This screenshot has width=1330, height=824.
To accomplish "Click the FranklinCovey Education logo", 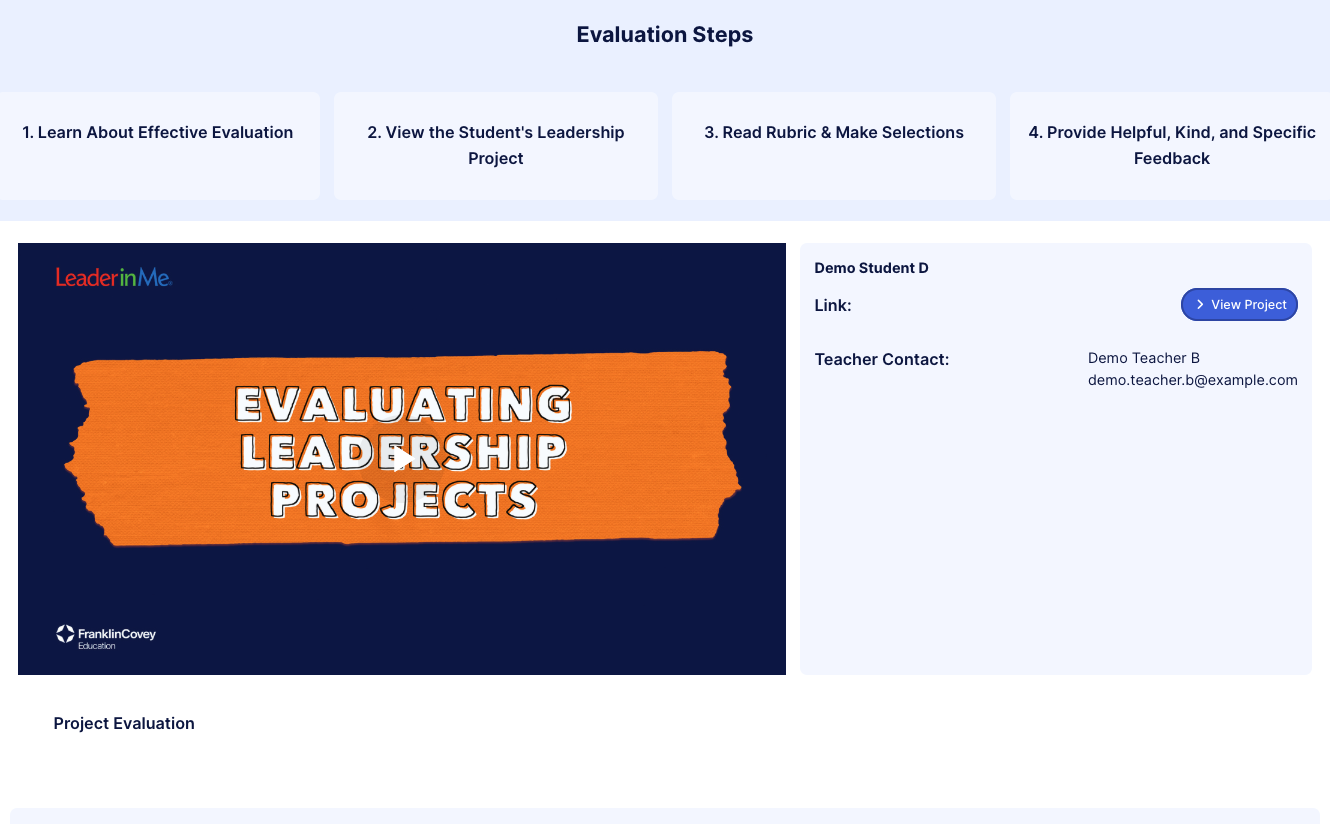I will tap(107, 636).
